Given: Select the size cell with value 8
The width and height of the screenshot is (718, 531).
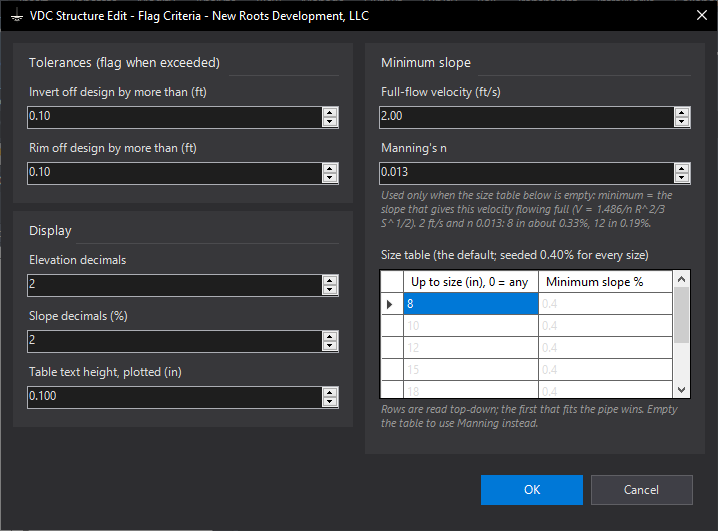Looking at the screenshot, I should point(471,304).
